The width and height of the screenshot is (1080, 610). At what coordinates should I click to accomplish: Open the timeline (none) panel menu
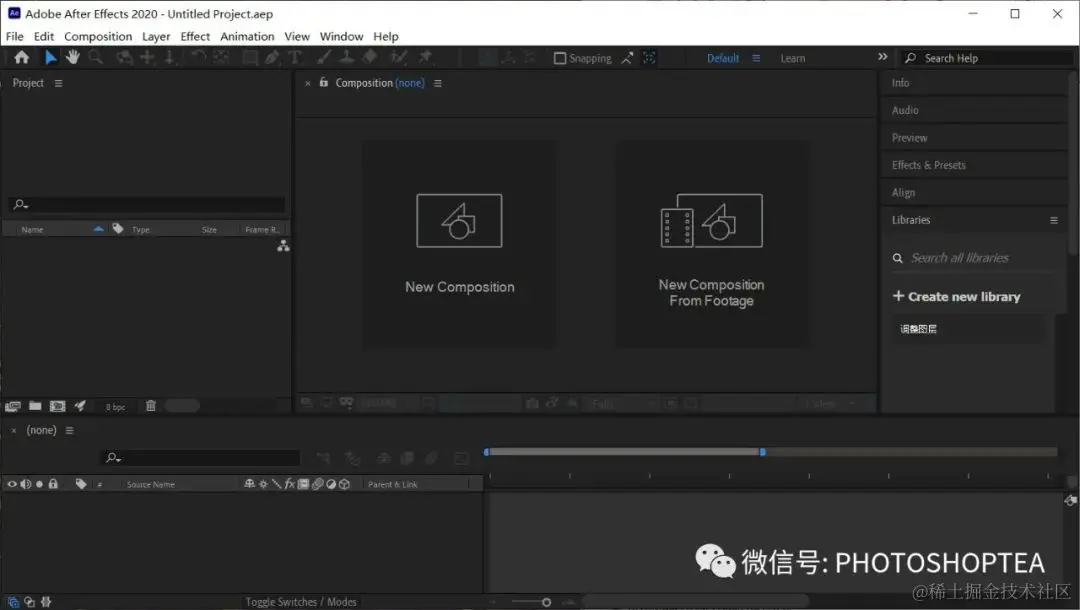[69, 430]
